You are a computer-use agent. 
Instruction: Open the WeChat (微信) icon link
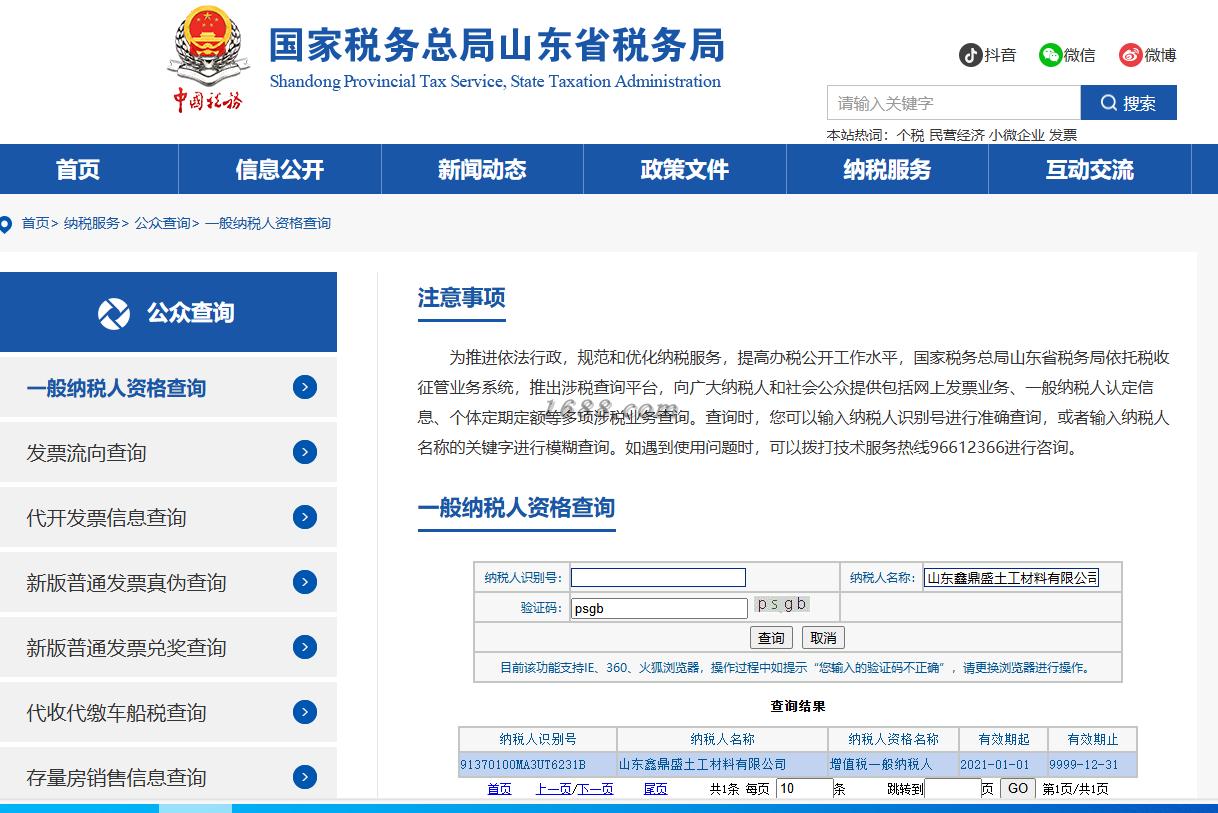(1050, 55)
